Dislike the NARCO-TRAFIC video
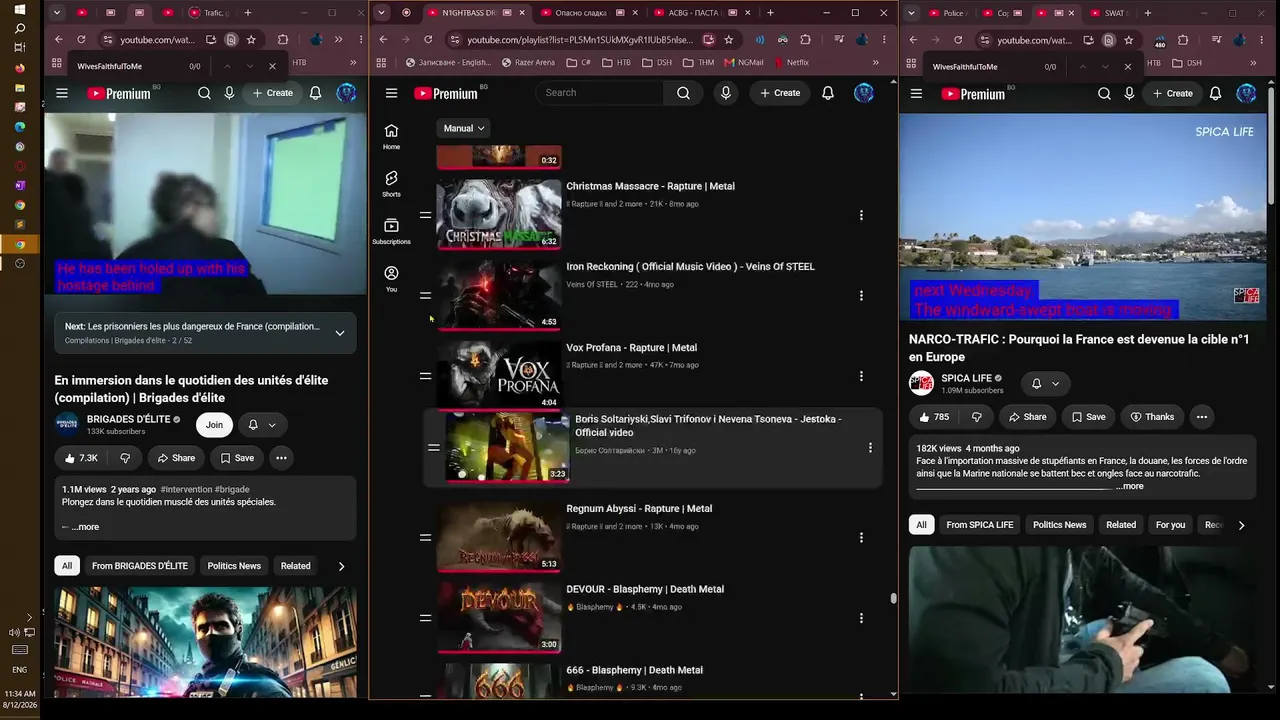This screenshot has height=720, width=1280. click(x=976, y=417)
